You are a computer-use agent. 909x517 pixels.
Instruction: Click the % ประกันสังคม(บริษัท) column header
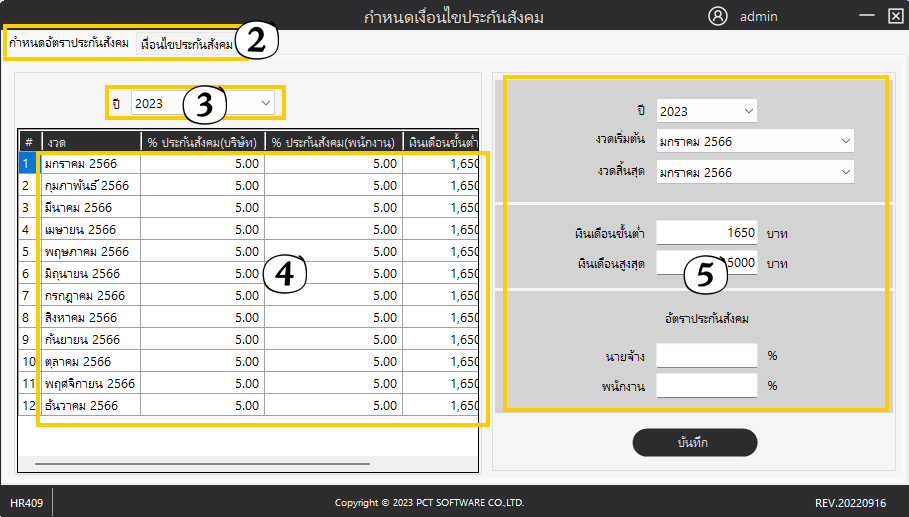[x=202, y=141]
